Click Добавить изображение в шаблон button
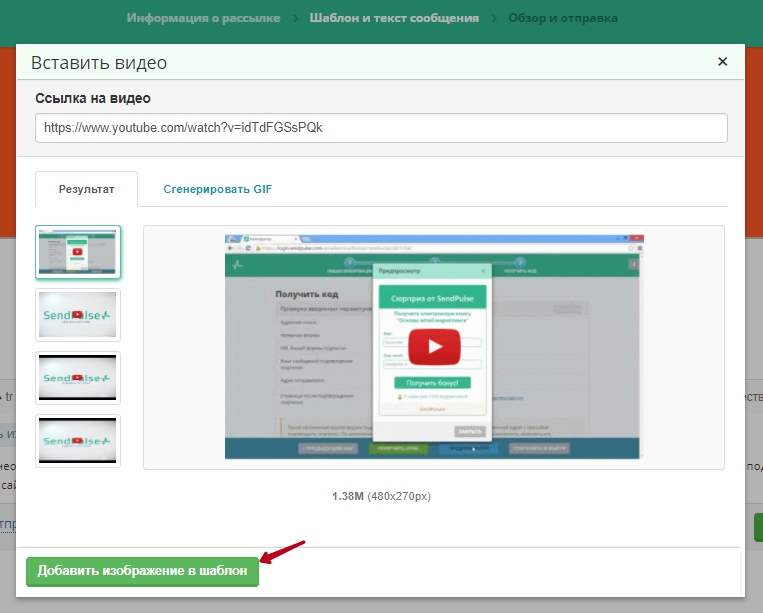The width and height of the screenshot is (763, 613). (x=142, y=571)
